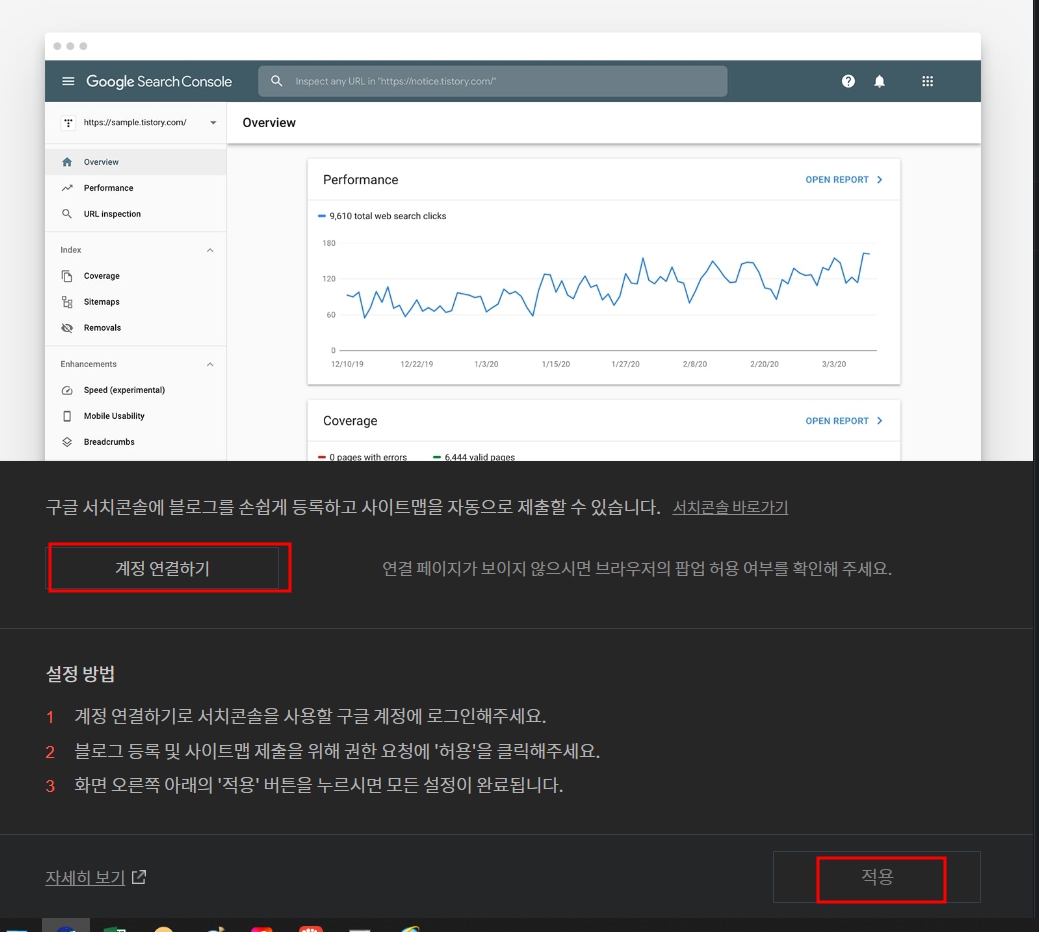Screen dimensions: 1039x932
Task: Collapse the Index section chevron
Action: (210, 250)
